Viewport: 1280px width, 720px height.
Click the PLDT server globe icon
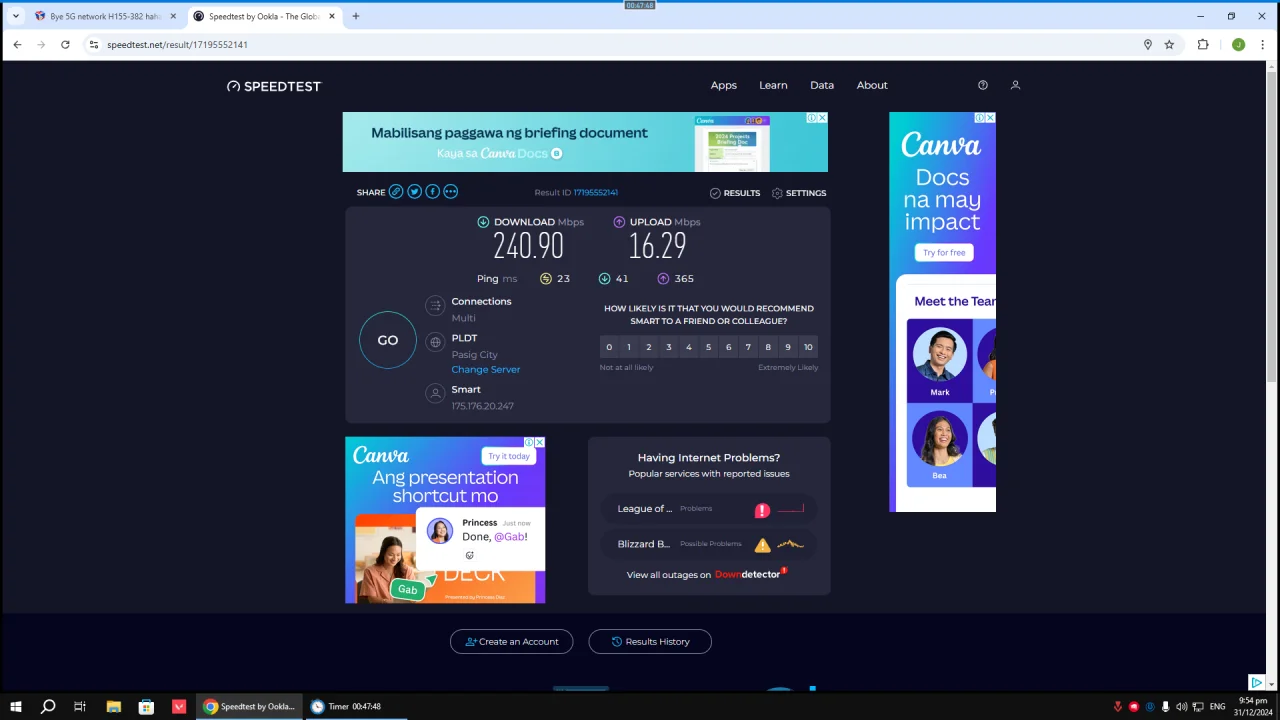pos(435,342)
